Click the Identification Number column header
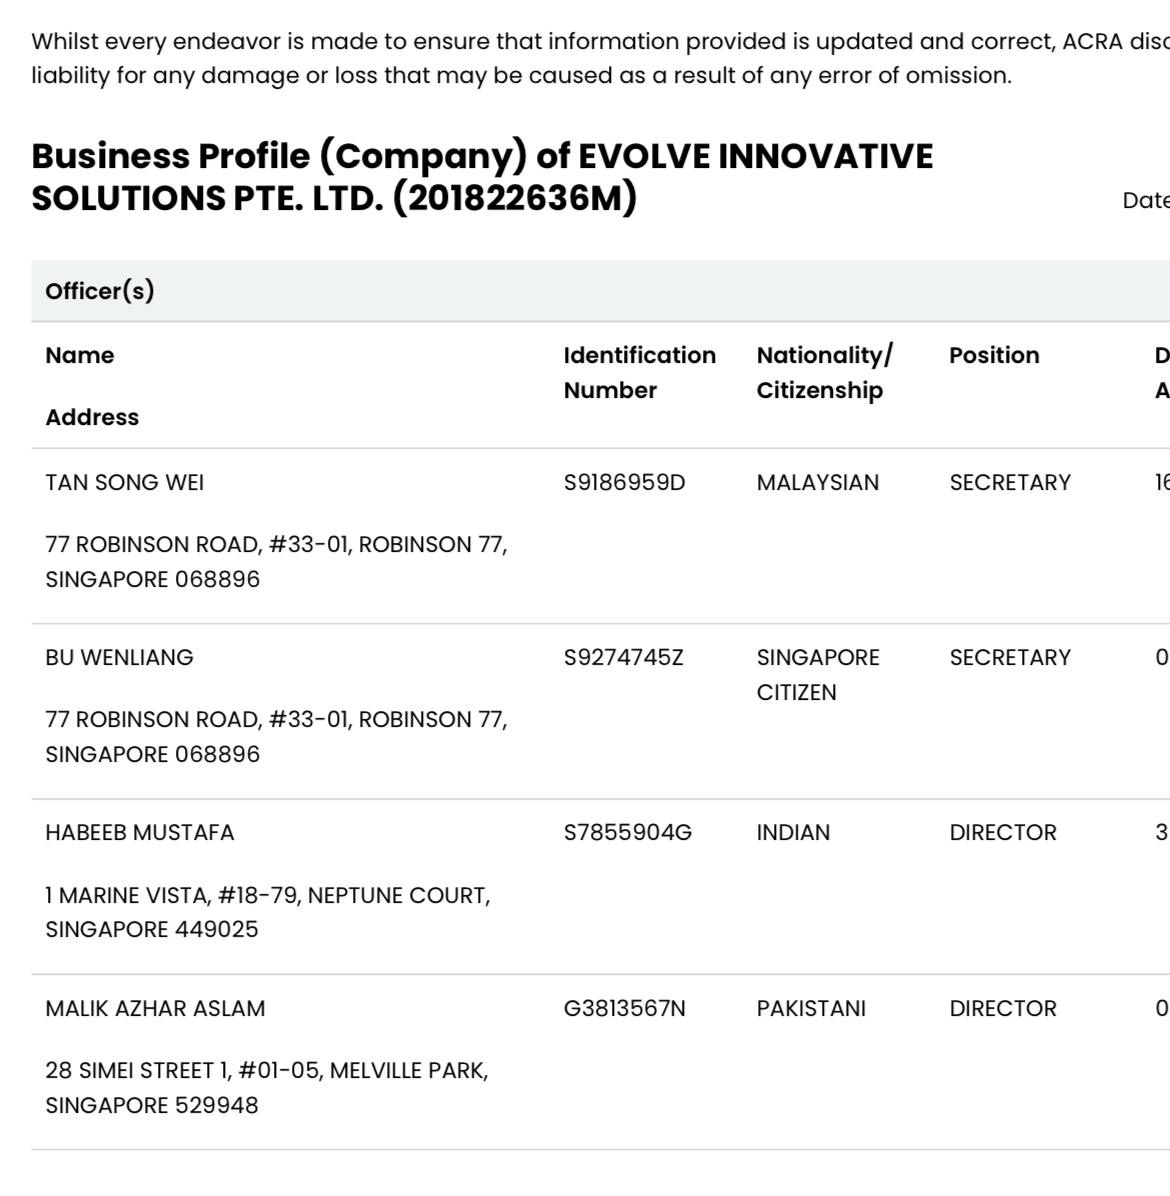This screenshot has height=1196, width=1170. [x=639, y=372]
